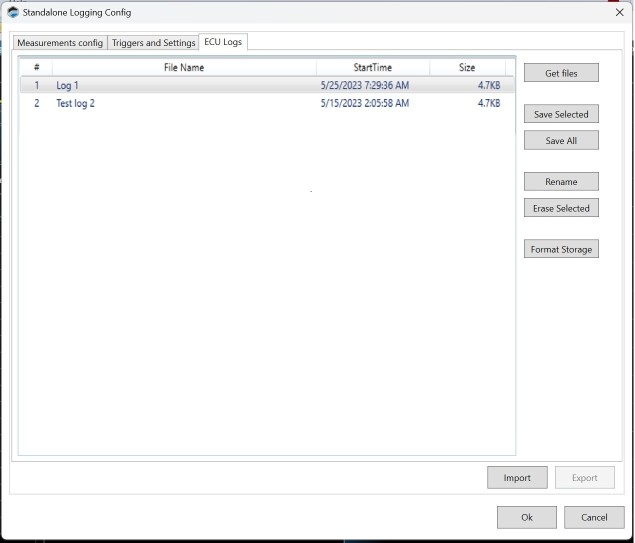Select the ECU Logs tab
The image size is (635, 543).
coord(222,42)
